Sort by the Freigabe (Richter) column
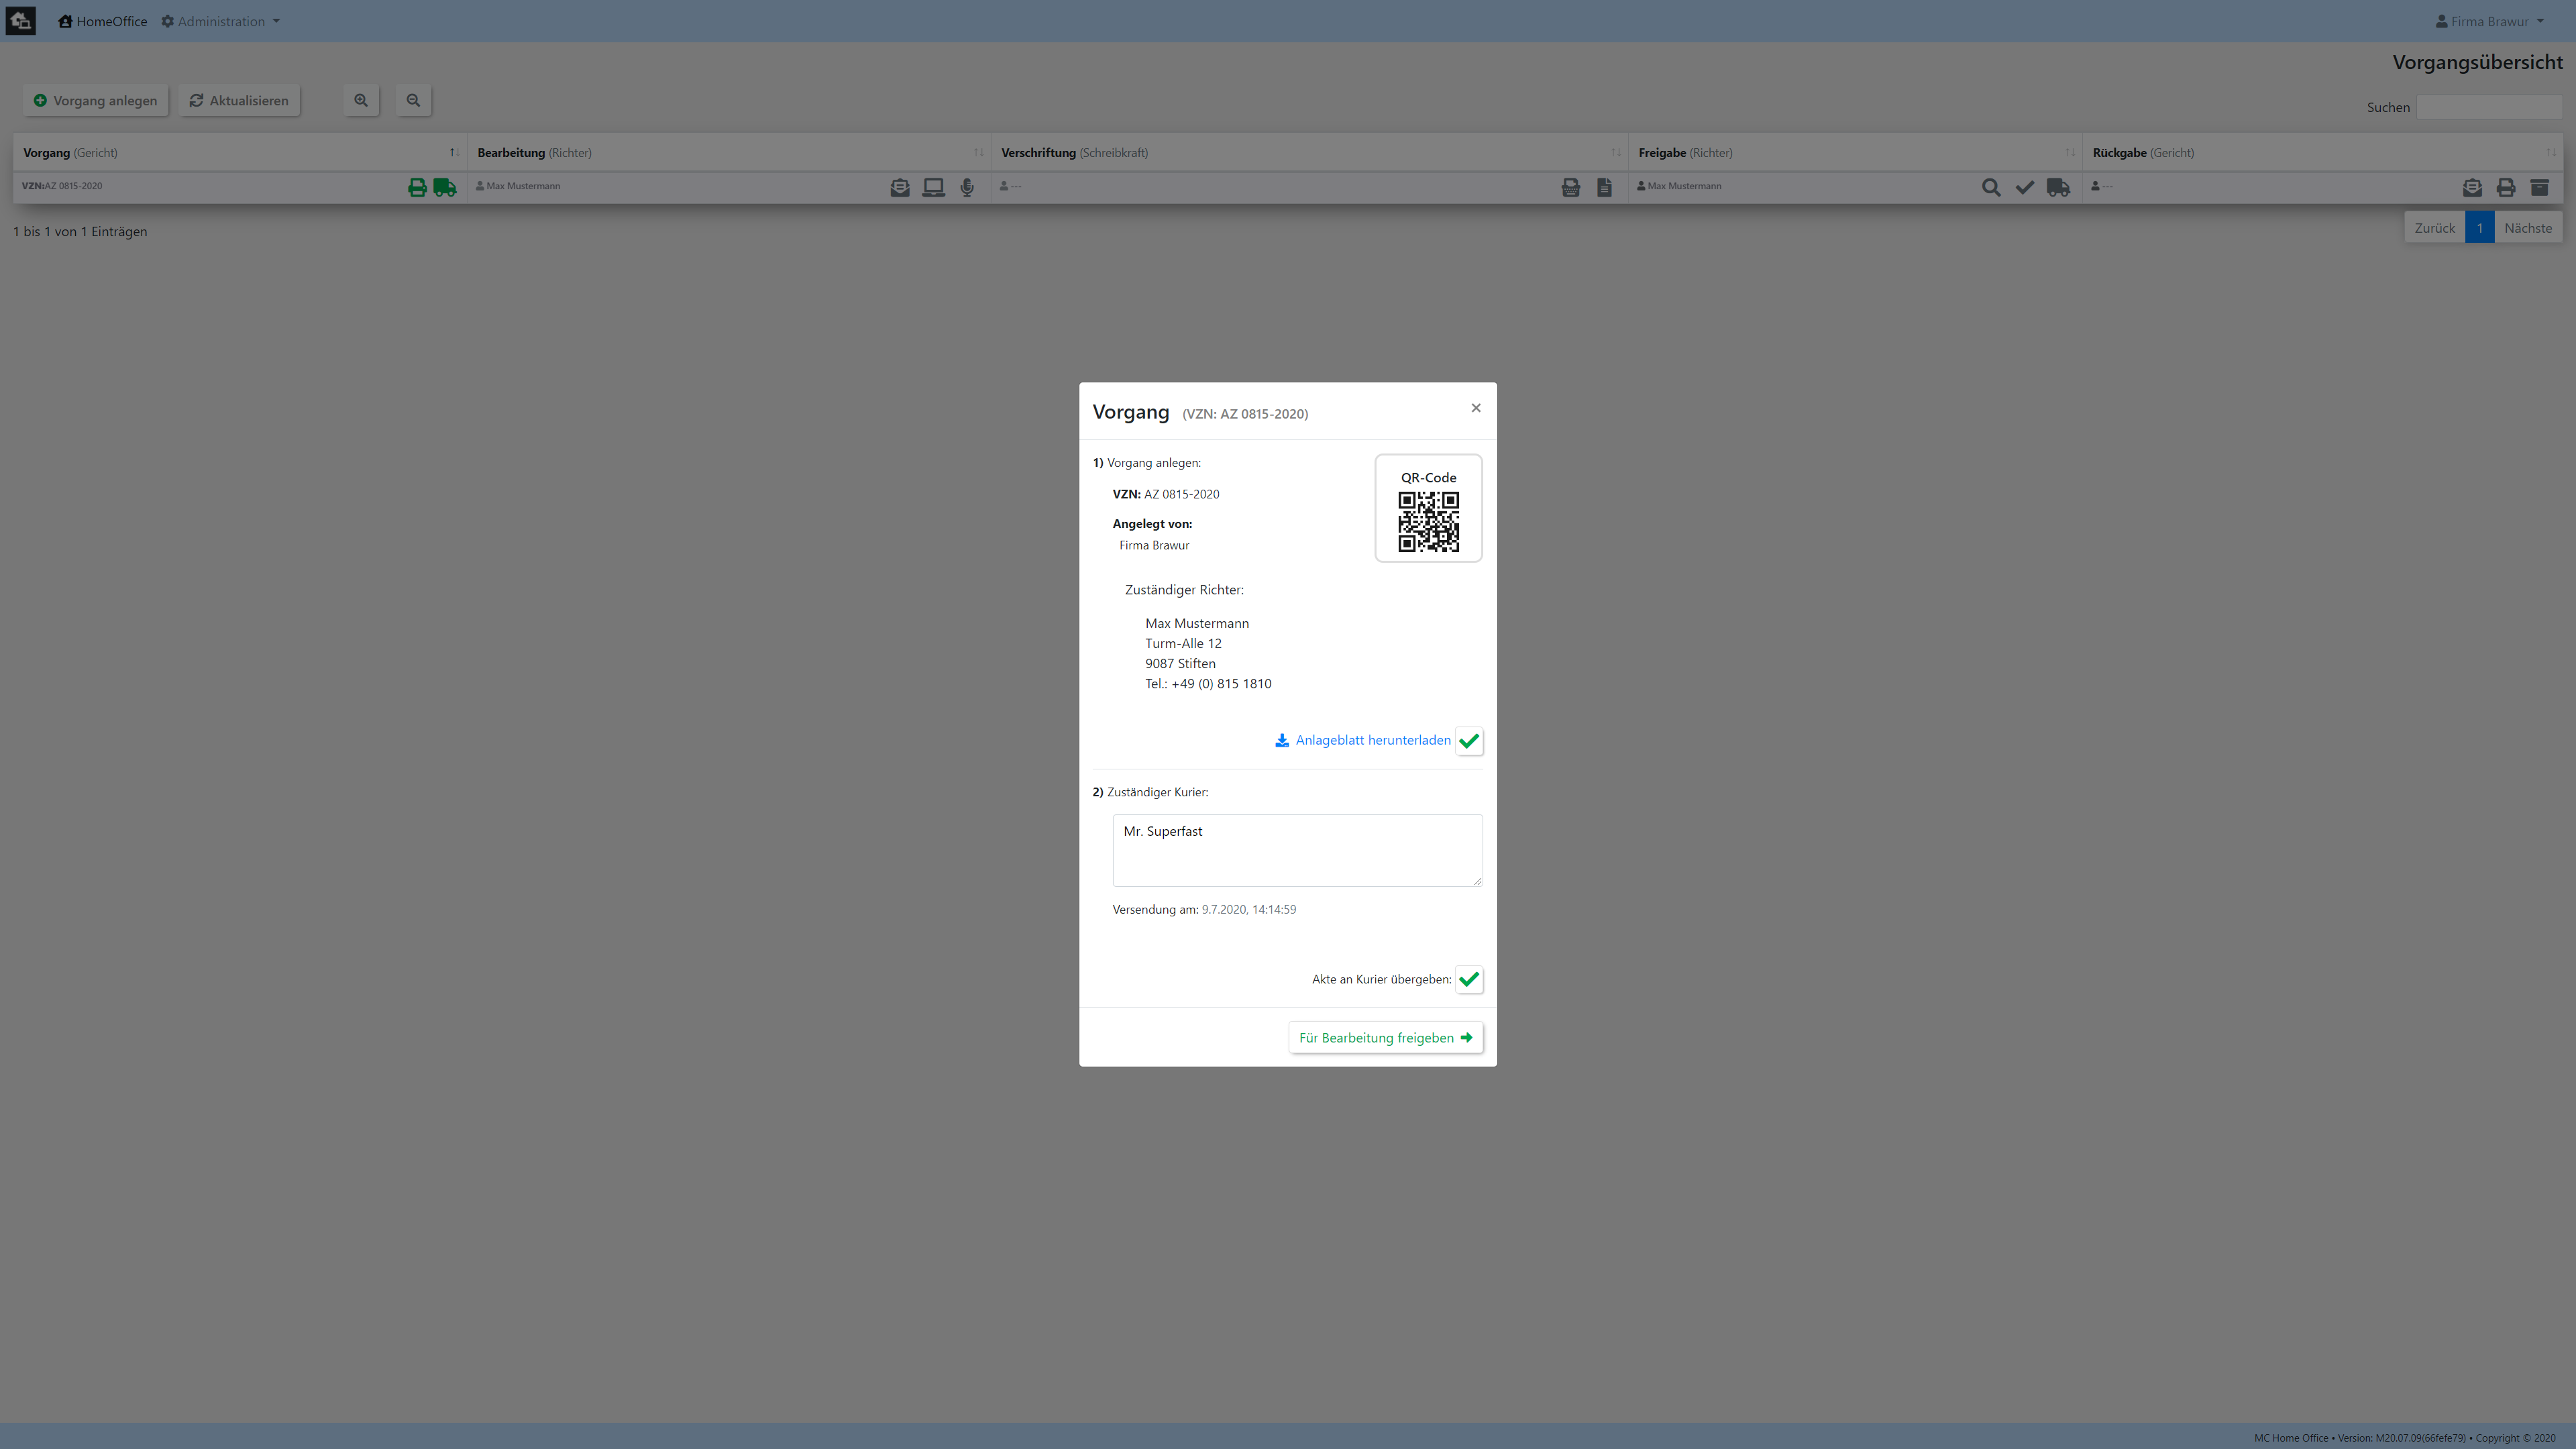The image size is (2576, 1449). (1855, 153)
